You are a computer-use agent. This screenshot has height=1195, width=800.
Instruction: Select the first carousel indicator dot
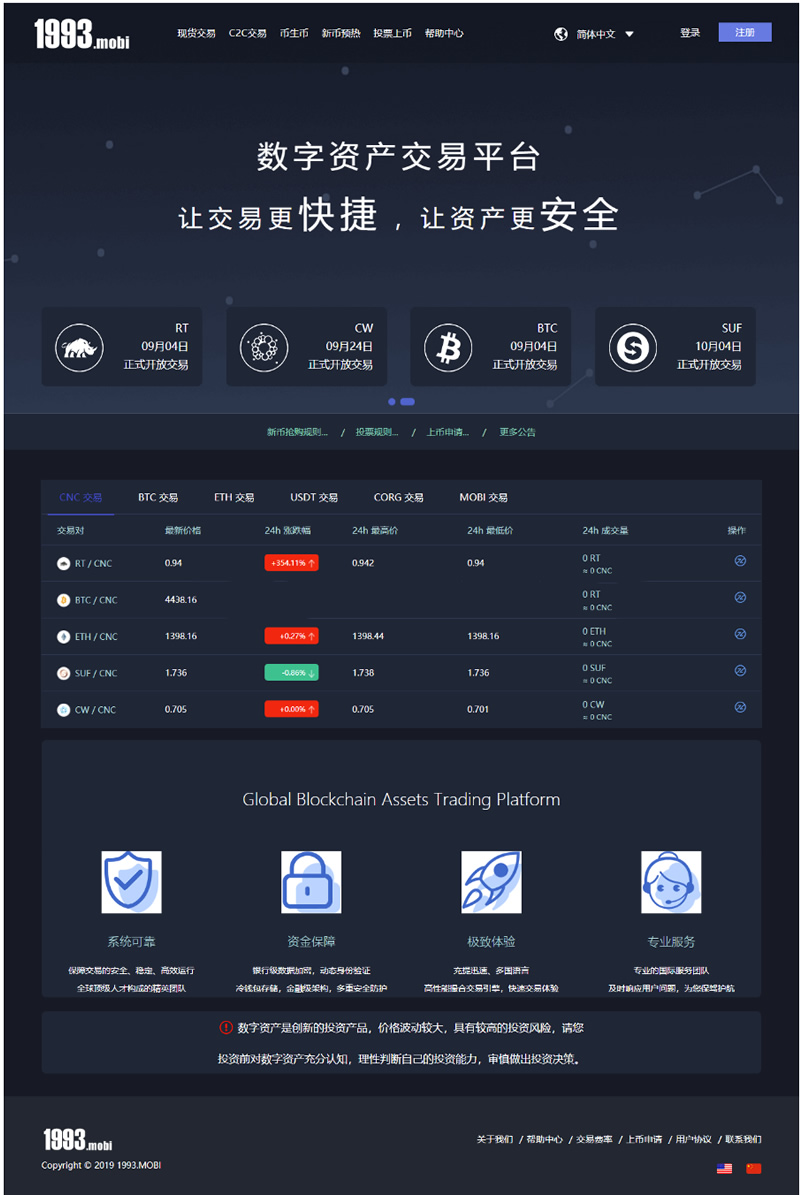[x=392, y=402]
